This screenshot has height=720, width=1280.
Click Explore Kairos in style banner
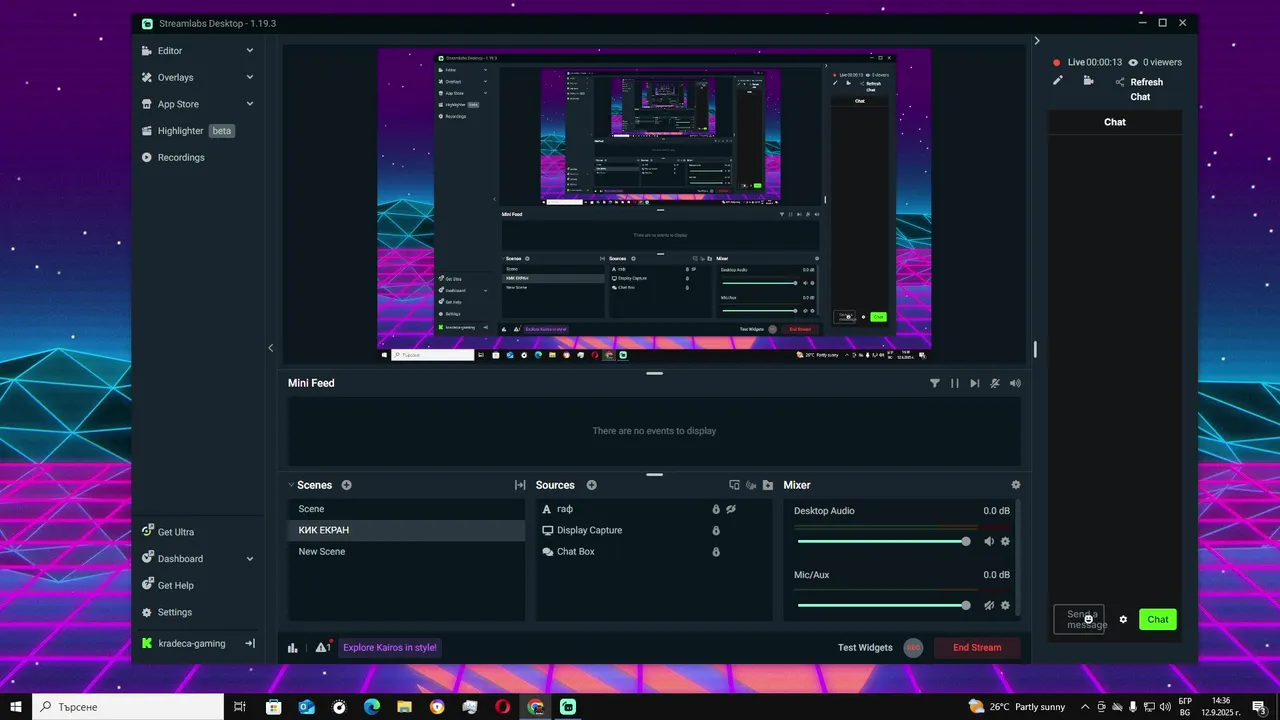[390, 647]
